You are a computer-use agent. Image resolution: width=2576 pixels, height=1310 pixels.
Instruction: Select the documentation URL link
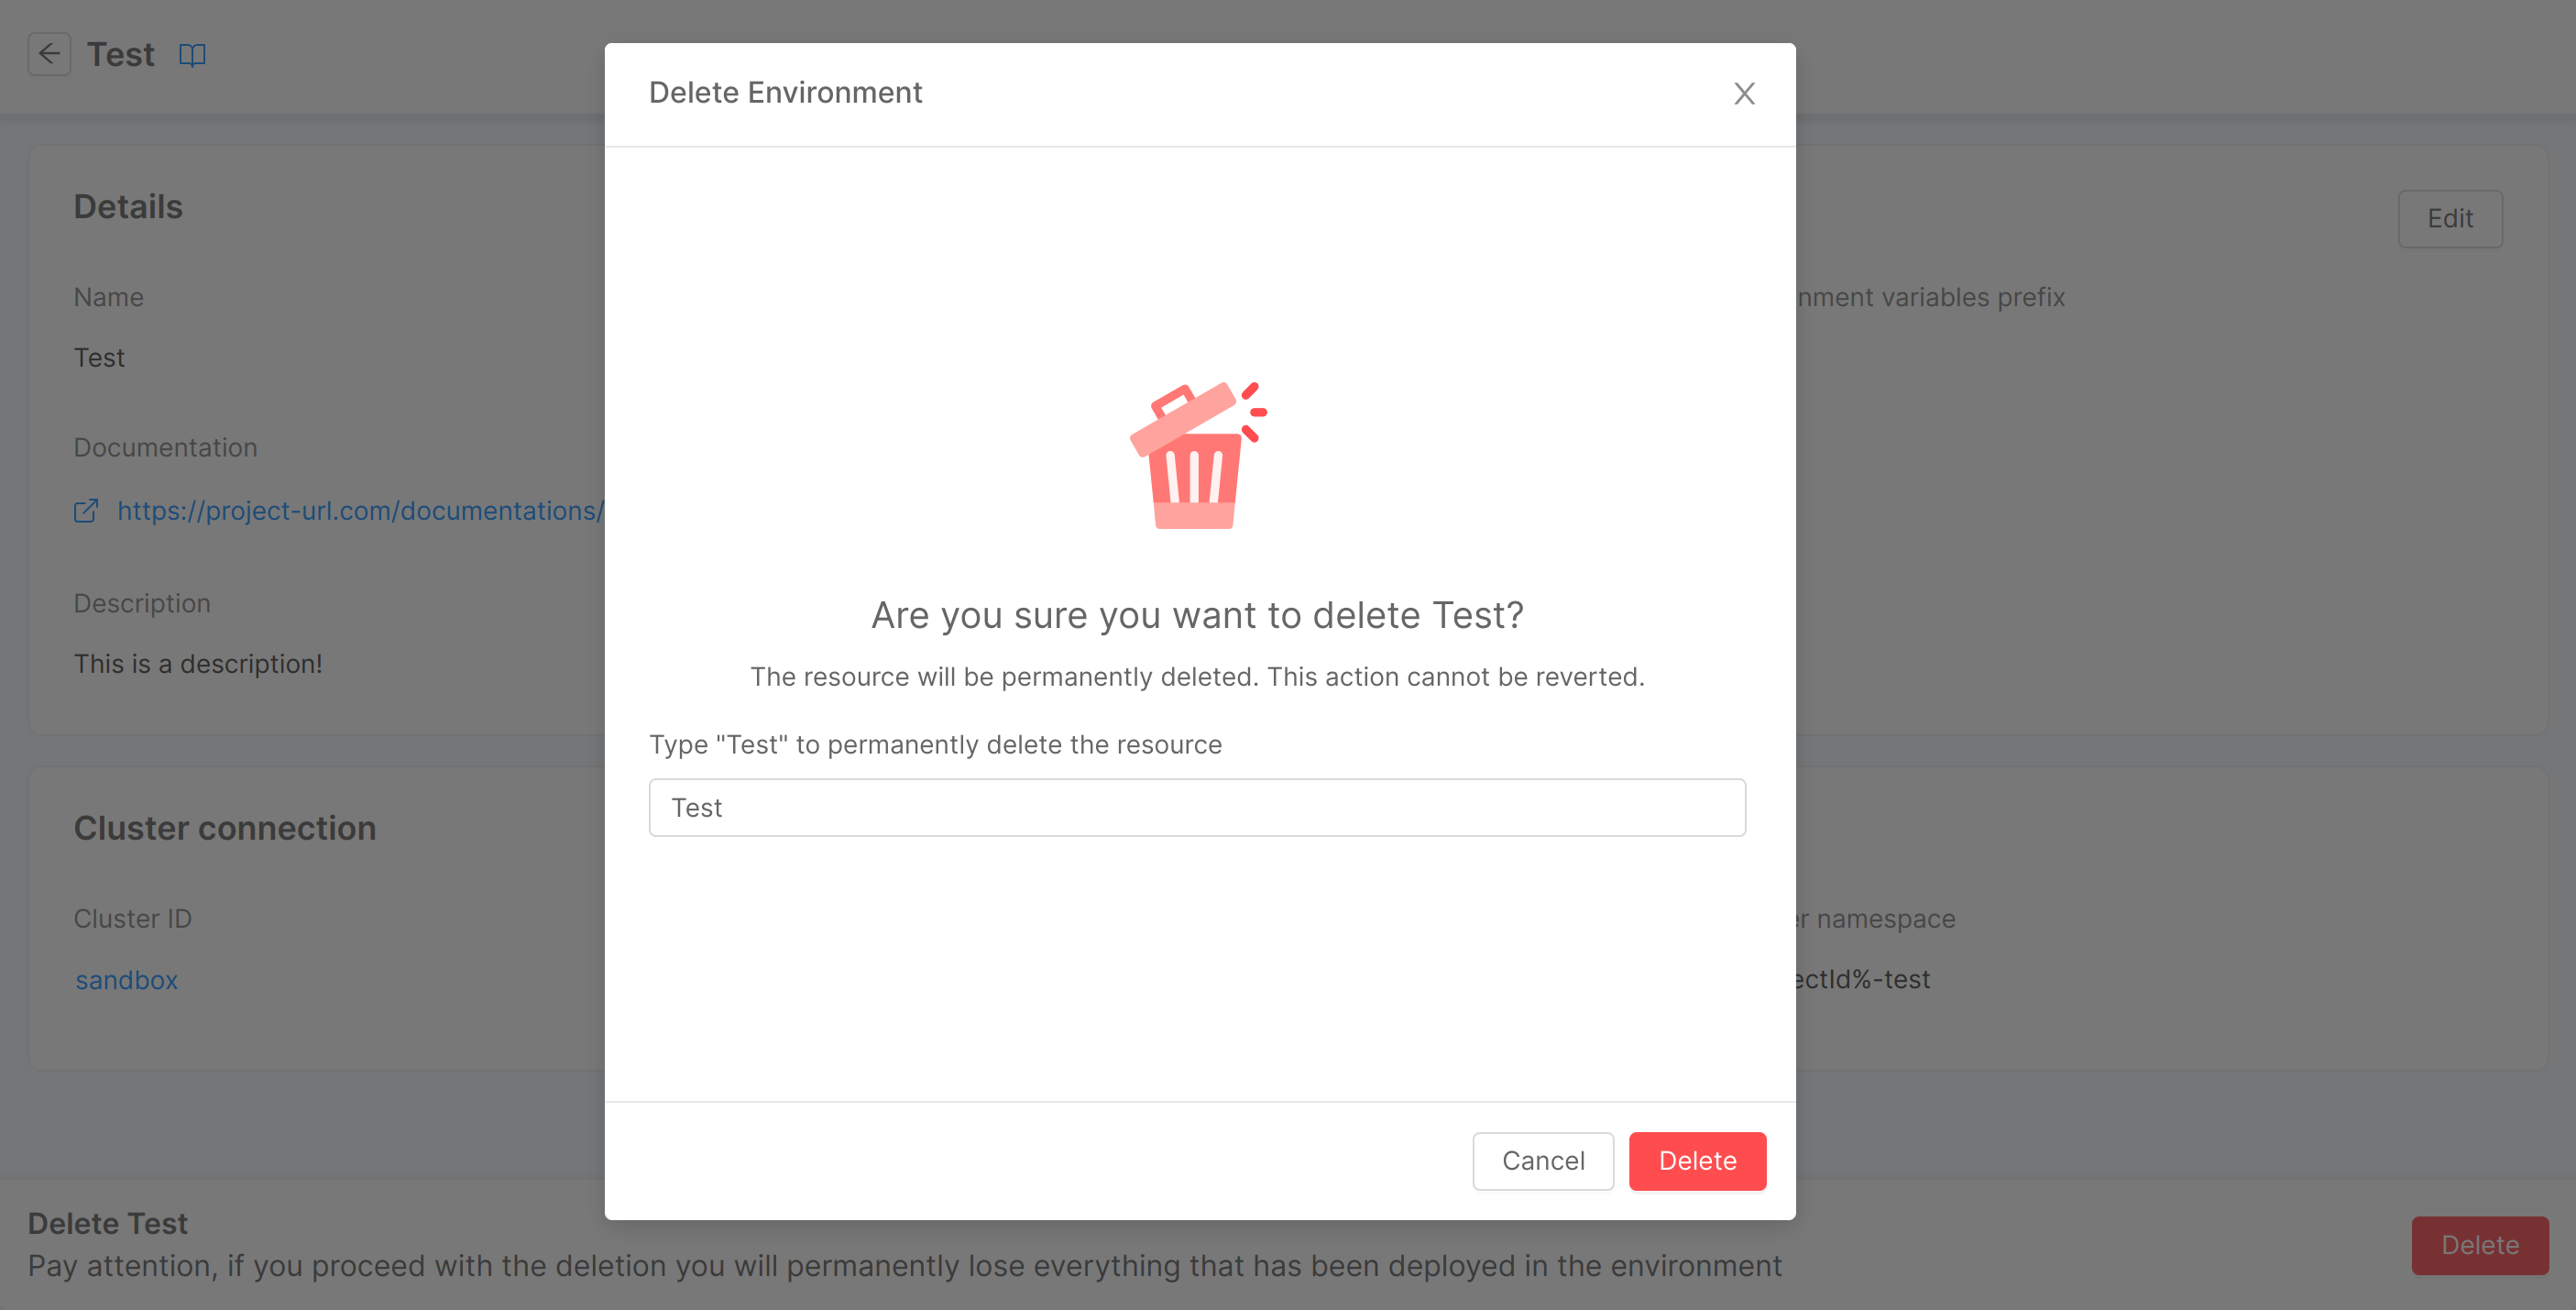360,510
